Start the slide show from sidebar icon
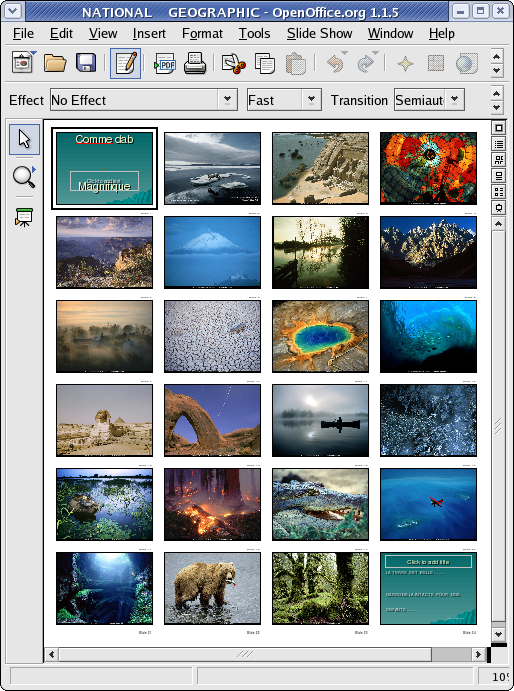514x691 pixels. click(x=24, y=217)
